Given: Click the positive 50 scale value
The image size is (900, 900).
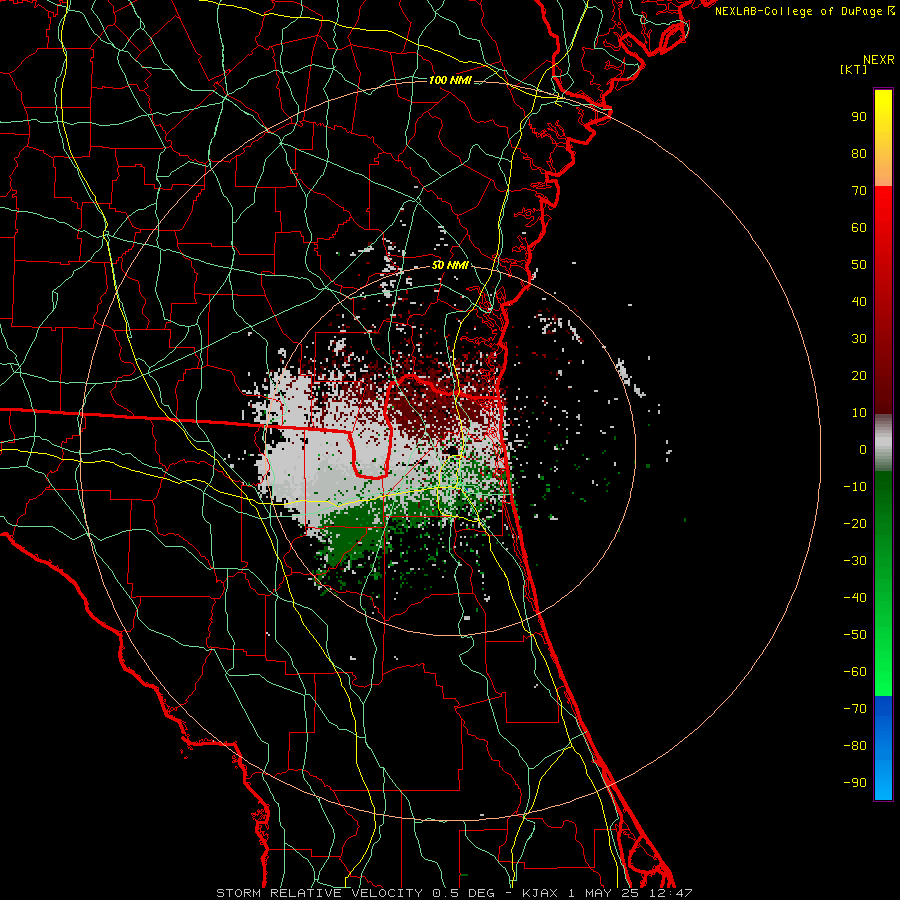Looking at the screenshot, I should 859,265.
